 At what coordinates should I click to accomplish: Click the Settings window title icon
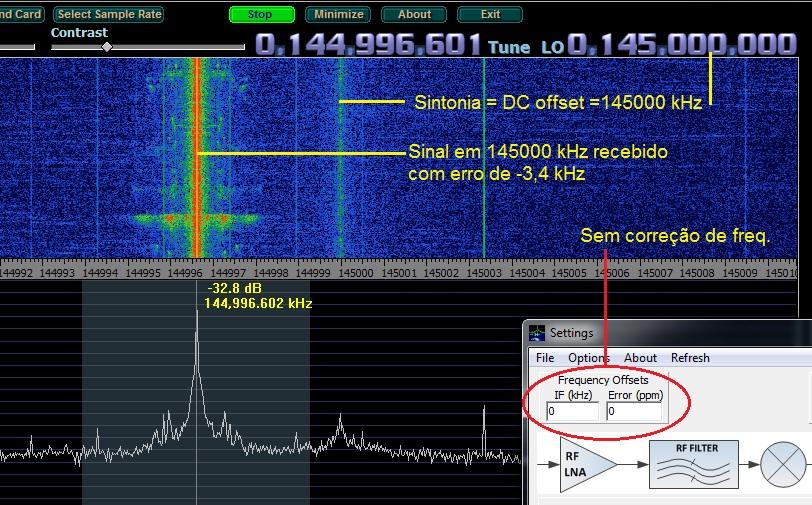(536, 333)
